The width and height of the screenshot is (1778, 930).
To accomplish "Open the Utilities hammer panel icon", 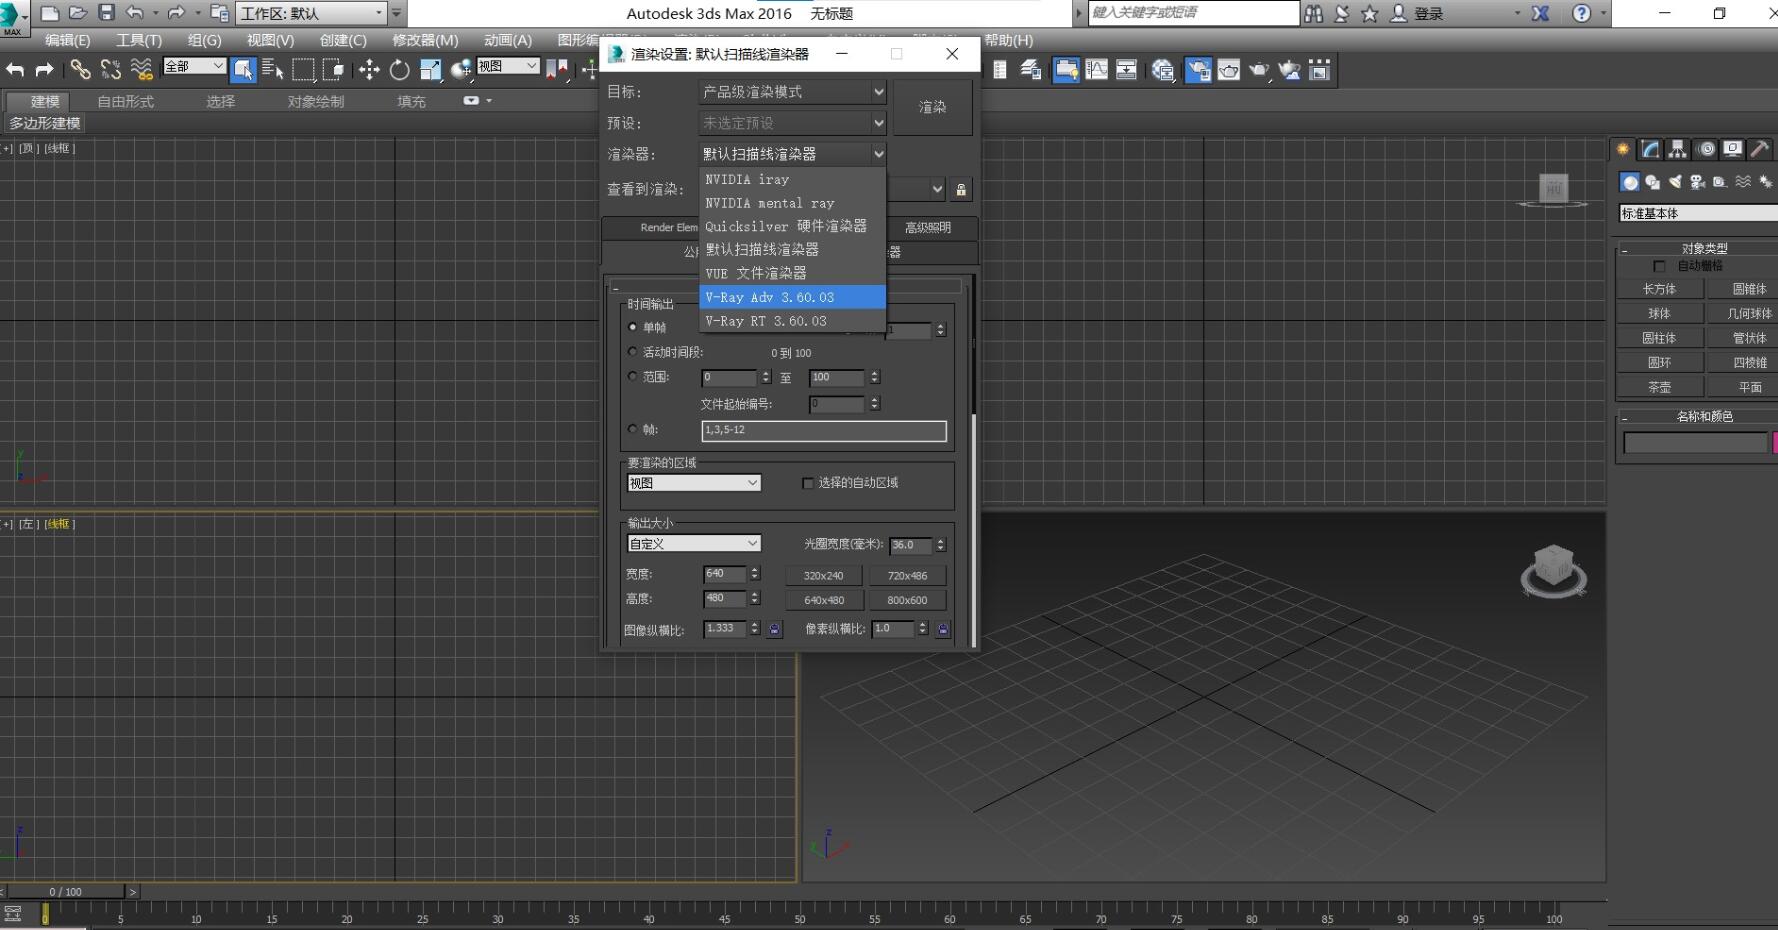I will [1760, 150].
